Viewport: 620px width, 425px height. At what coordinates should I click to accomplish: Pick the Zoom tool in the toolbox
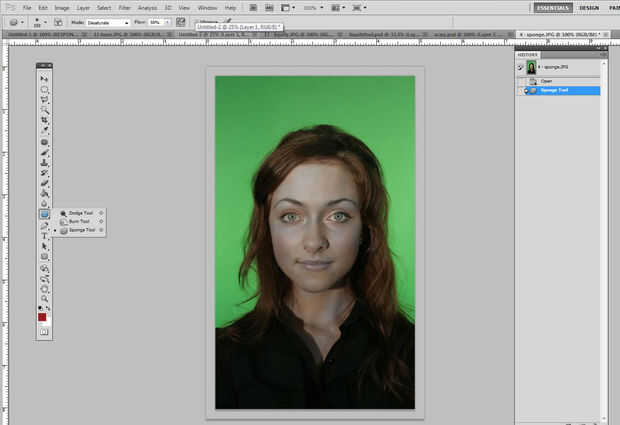(x=45, y=298)
